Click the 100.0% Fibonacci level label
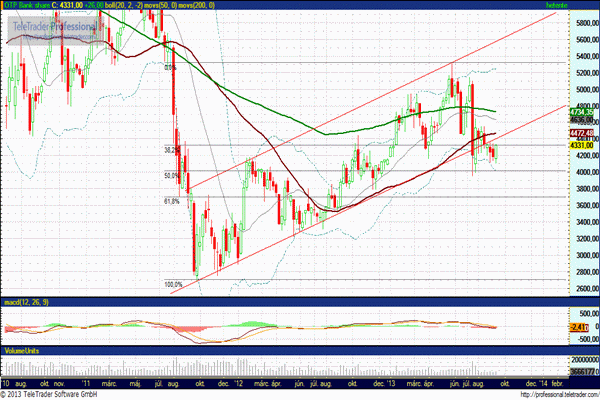The image size is (600, 400). point(172,283)
